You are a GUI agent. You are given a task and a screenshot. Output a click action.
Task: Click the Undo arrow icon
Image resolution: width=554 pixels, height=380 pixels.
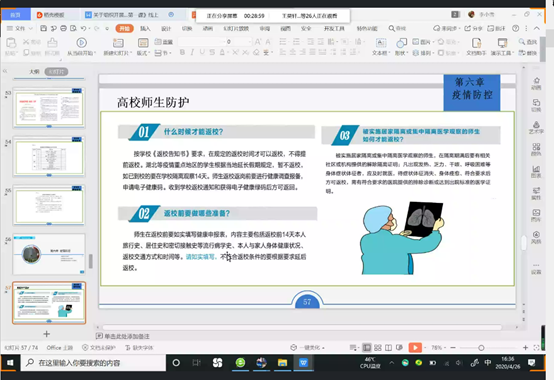pos(83,28)
